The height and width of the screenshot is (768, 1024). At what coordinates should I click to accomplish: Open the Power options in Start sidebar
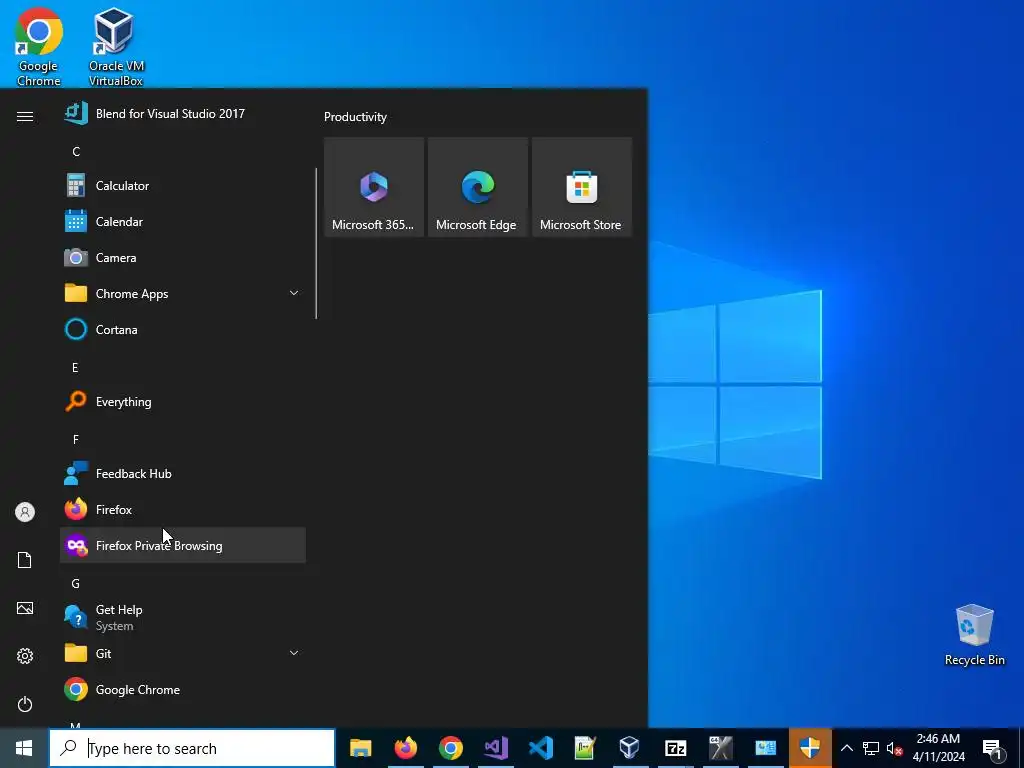pos(25,704)
